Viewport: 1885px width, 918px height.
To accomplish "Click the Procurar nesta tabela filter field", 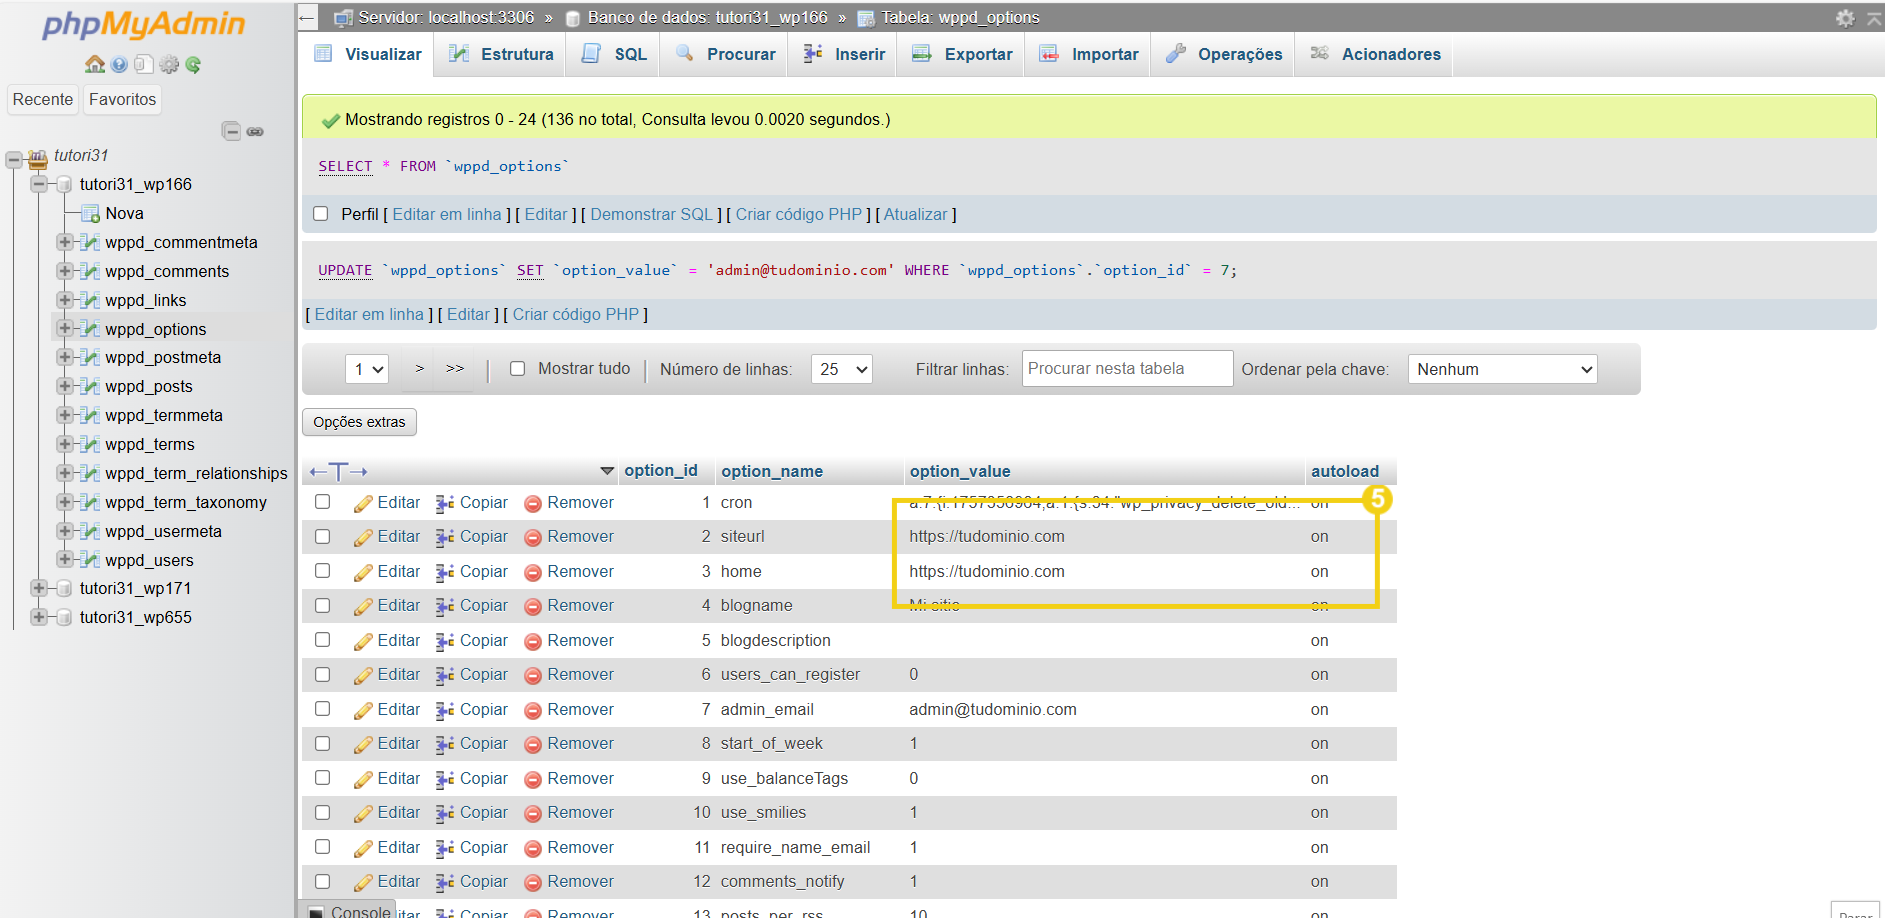I will click(x=1126, y=369).
